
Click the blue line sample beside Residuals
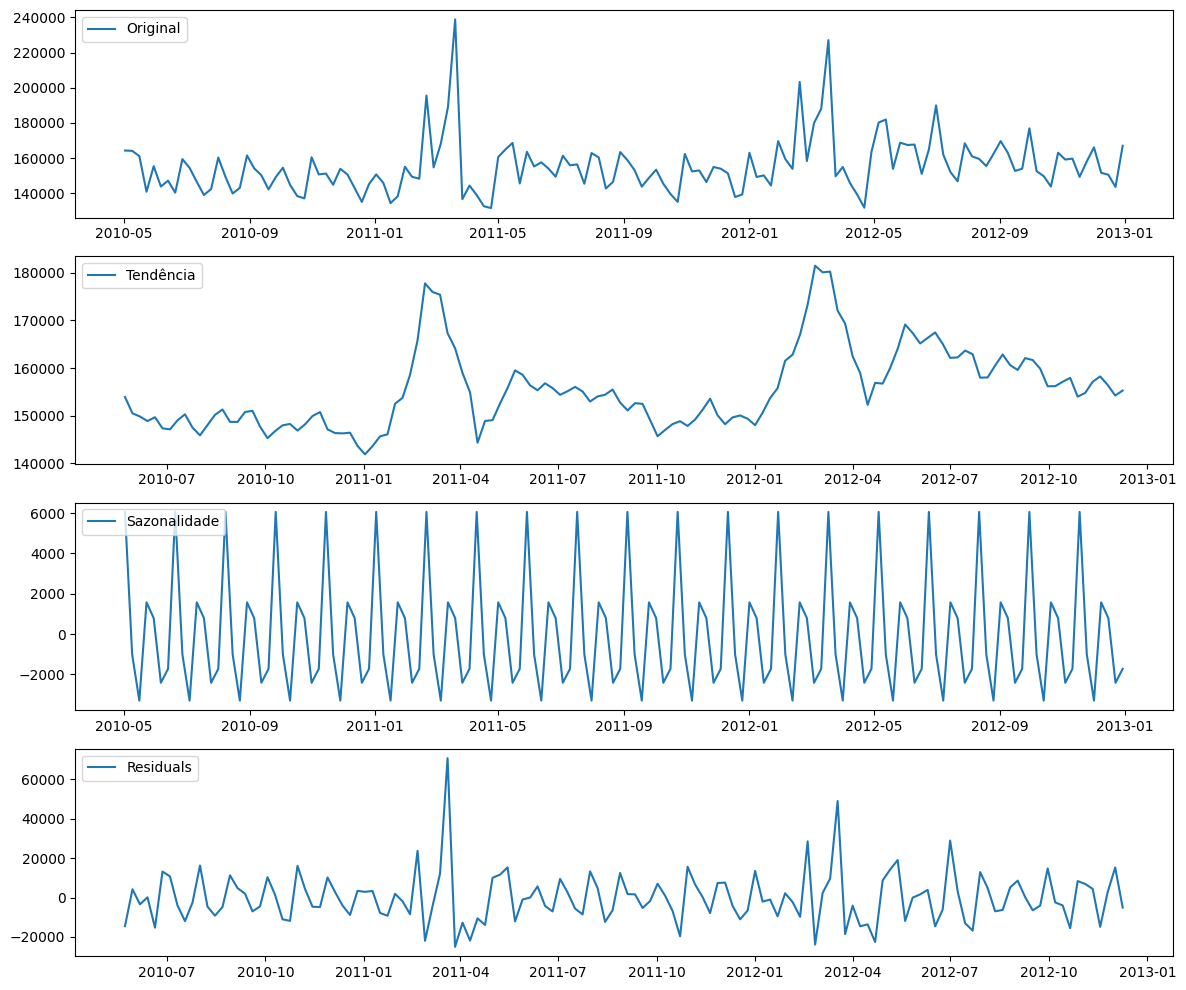102,767
